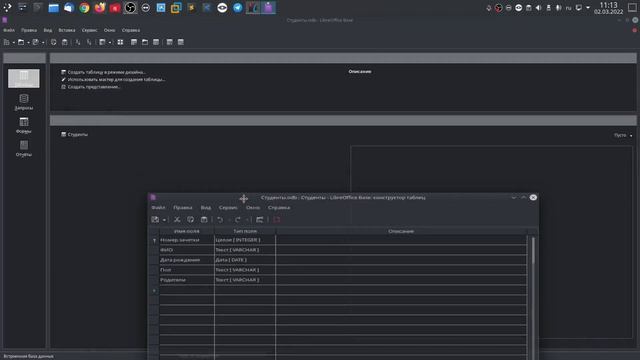Viewport: 640px width, 360px height.
Task: Switch to OBS Studio in the taskbar
Action: [130, 8]
